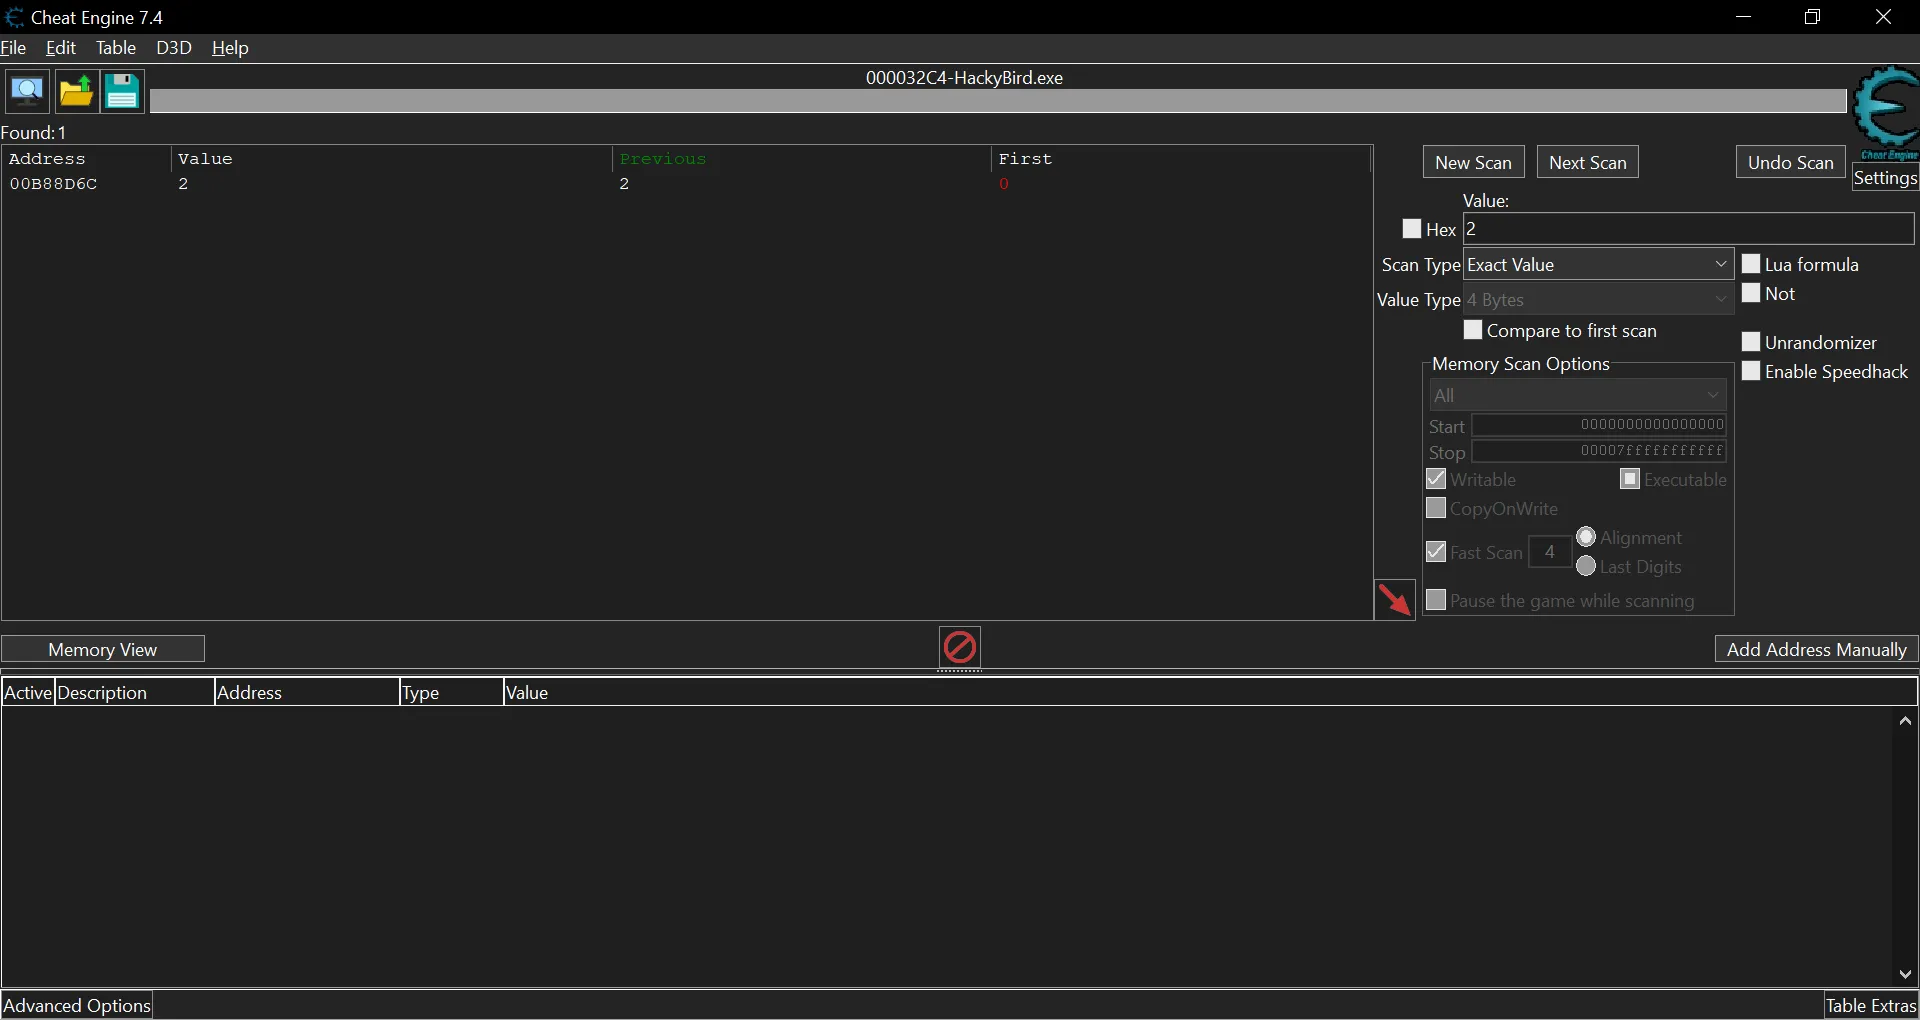Enable the Hex checkbox
Screen dimensions: 1920x1020
(x=1412, y=229)
